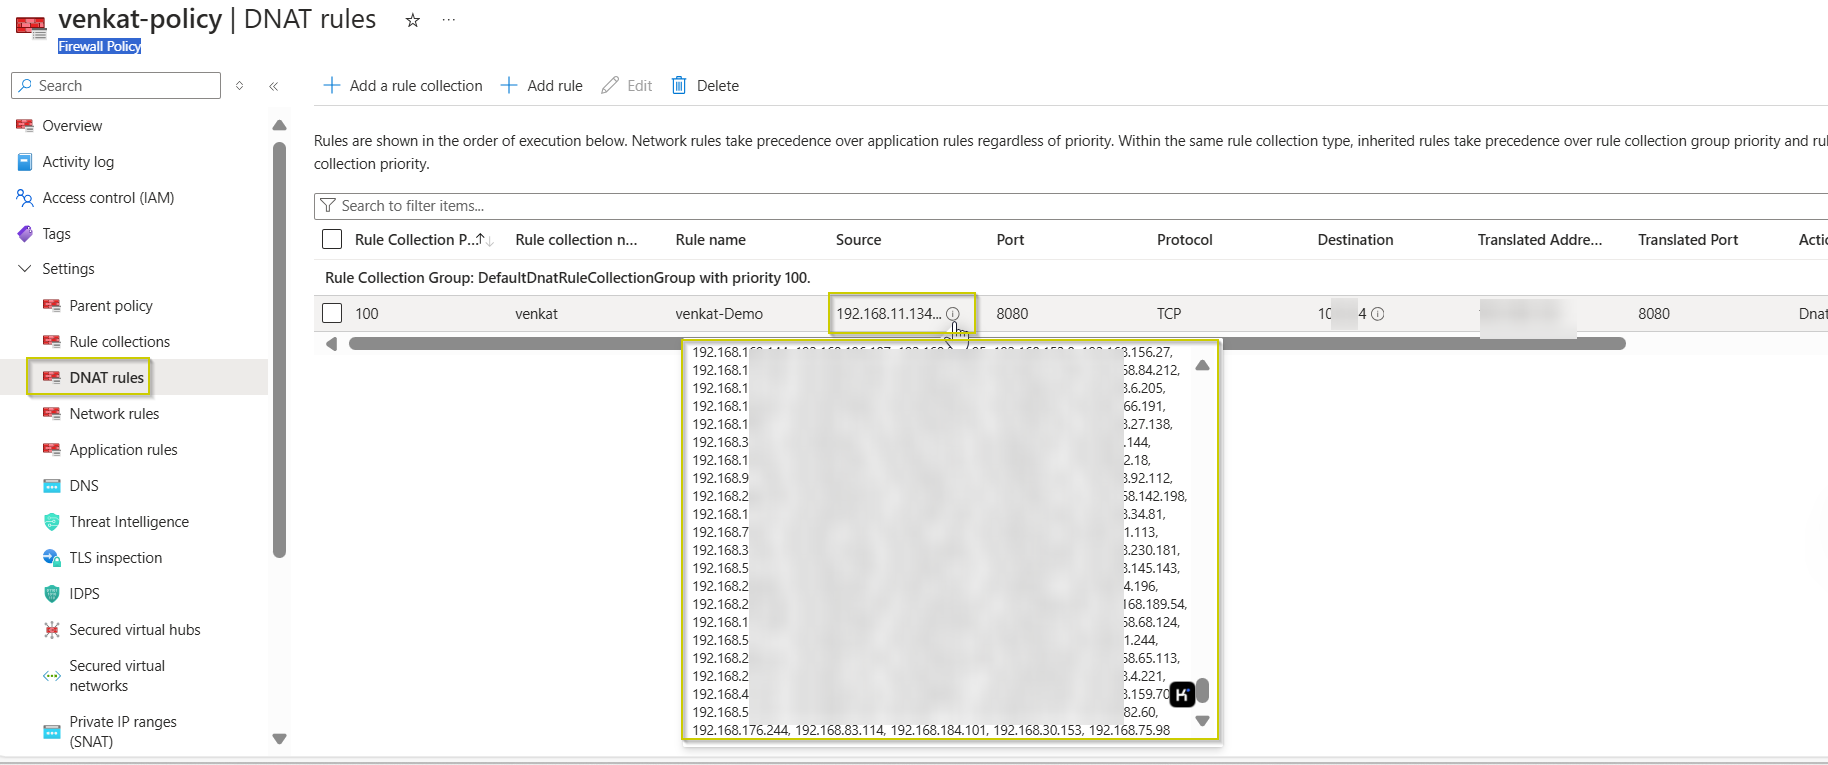
Task: Click the venkat-Demo rule name cell
Action: 719,314
